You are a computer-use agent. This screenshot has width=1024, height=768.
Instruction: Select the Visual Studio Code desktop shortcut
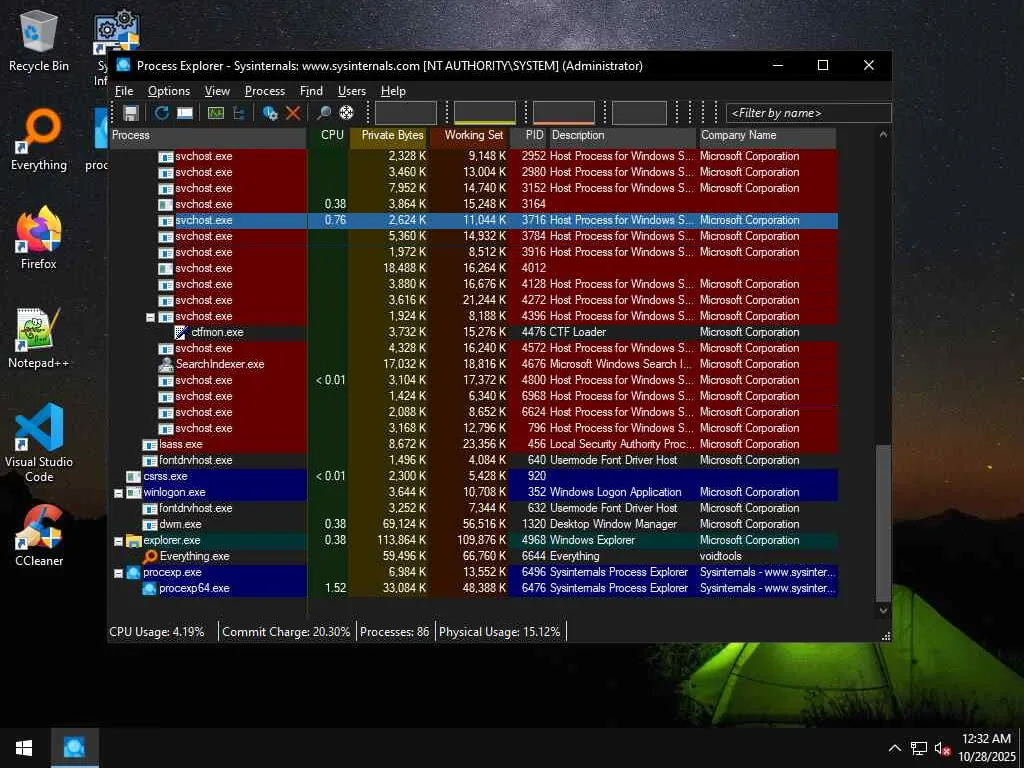(39, 444)
